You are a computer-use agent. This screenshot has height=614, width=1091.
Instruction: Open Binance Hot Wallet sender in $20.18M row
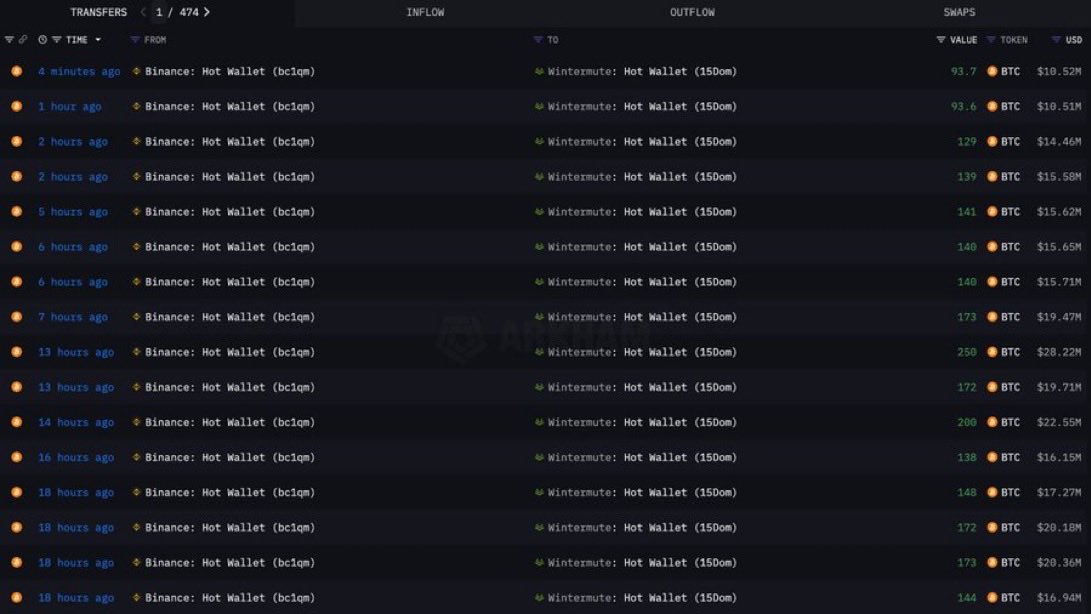tap(230, 527)
